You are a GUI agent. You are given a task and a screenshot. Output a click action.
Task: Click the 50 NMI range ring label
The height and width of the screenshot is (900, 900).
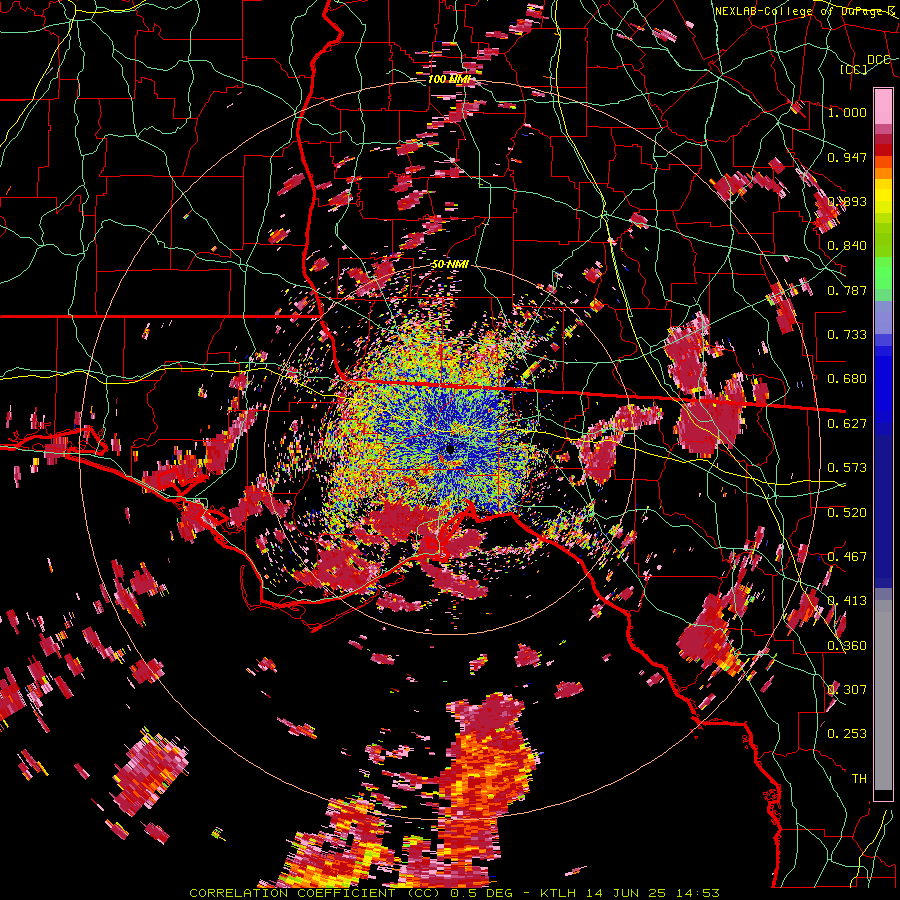click(450, 265)
